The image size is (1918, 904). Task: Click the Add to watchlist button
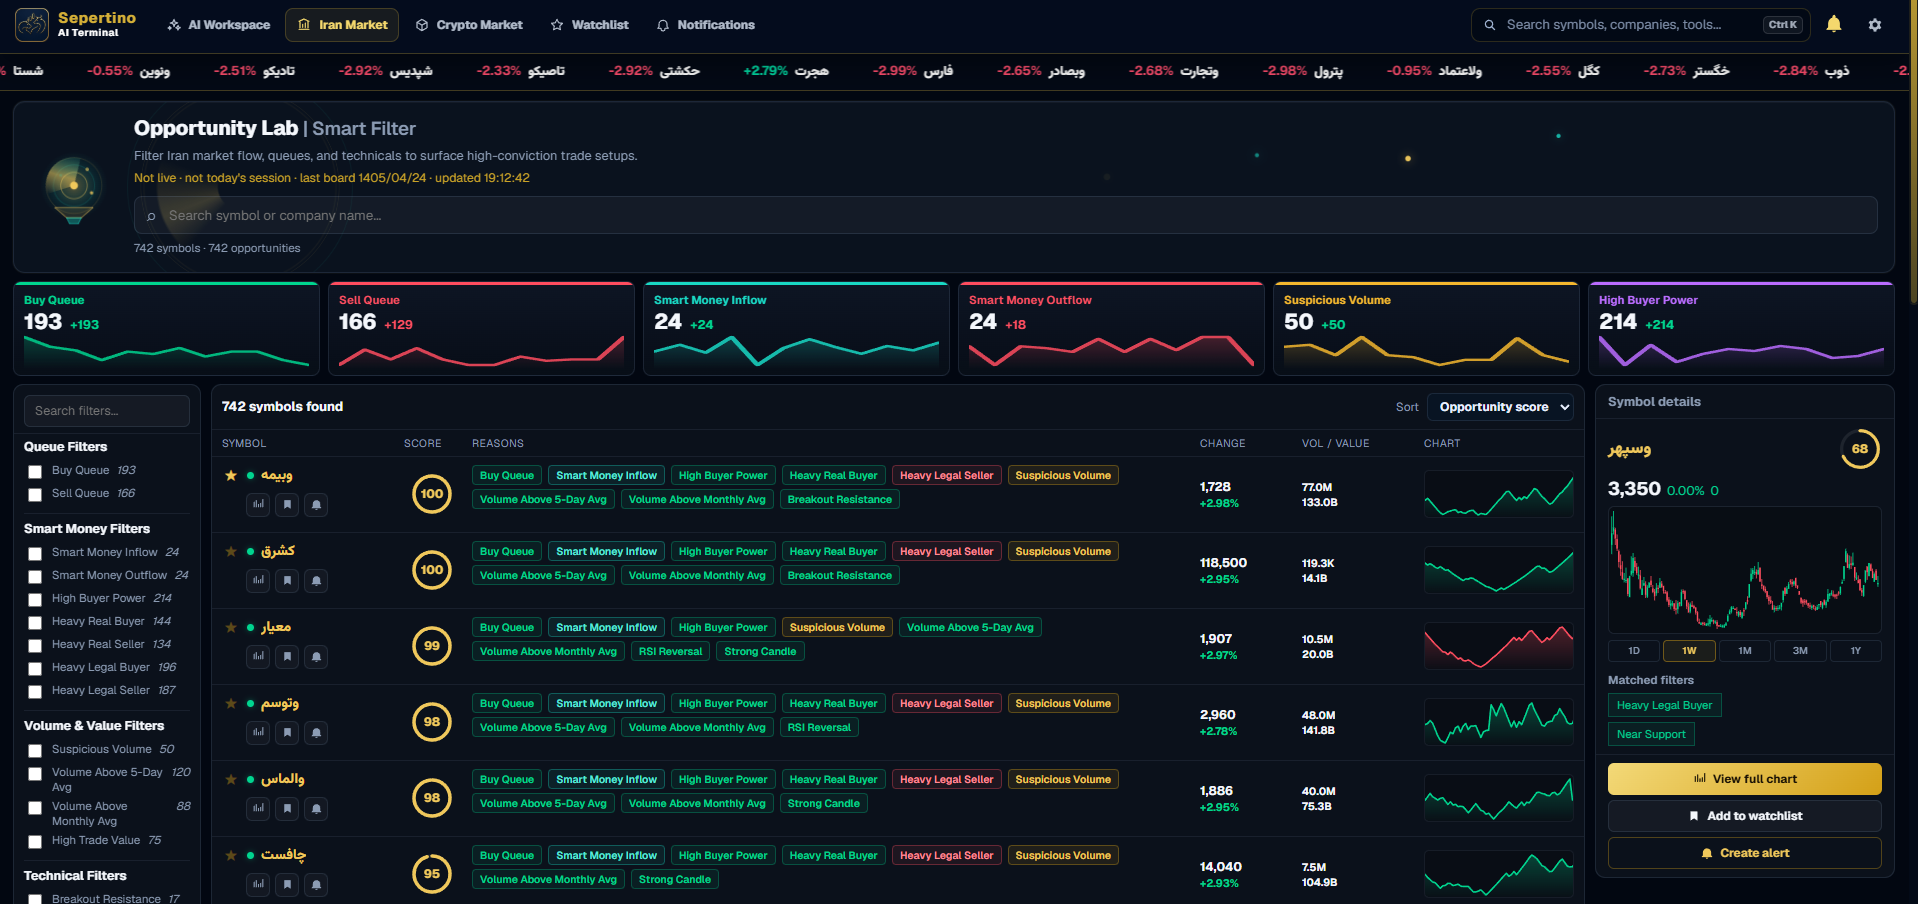pyautogui.click(x=1745, y=816)
